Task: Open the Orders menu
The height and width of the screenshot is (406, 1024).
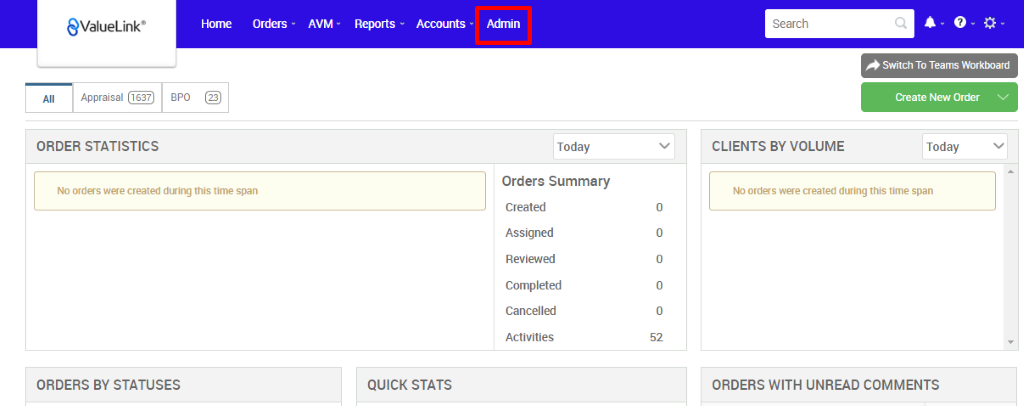Action: coord(274,23)
